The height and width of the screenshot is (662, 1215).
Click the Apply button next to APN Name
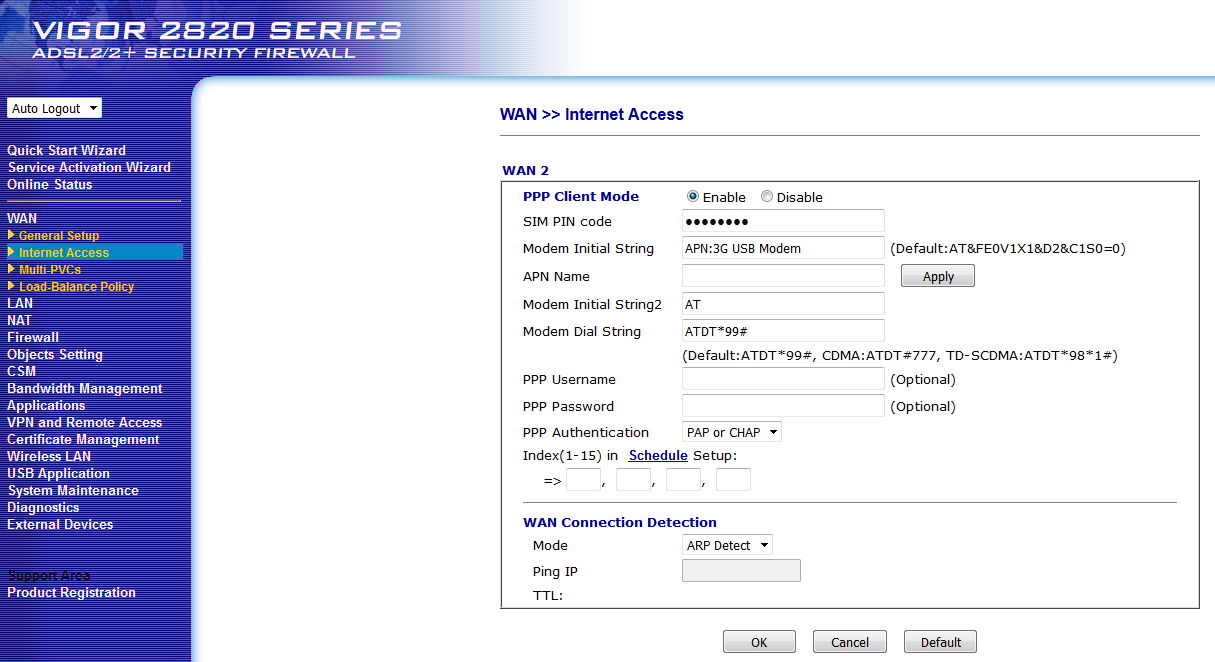pyautogui.click(x=937, y=277)
